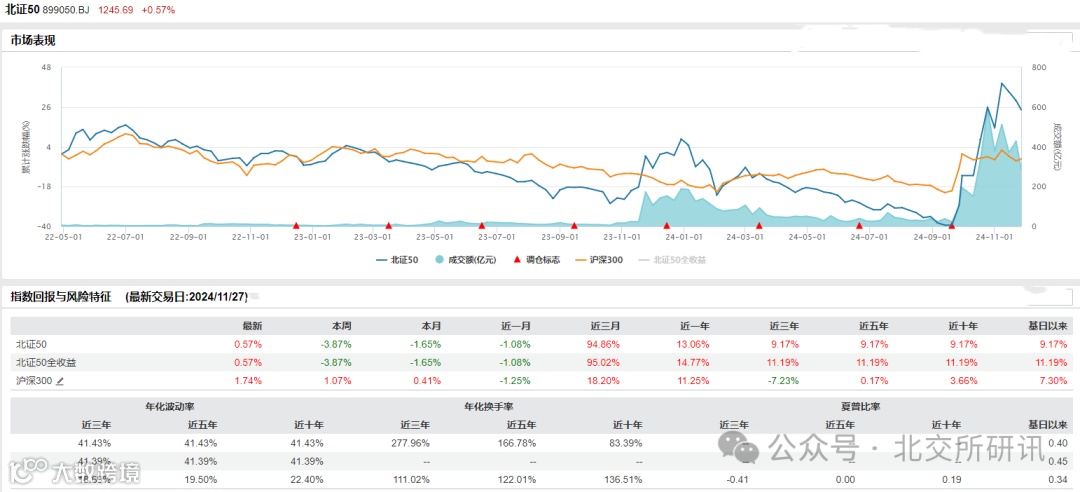Click the 市场表现 section title
The width and height of the screenshot is (1080, 492).
(32, 41)
